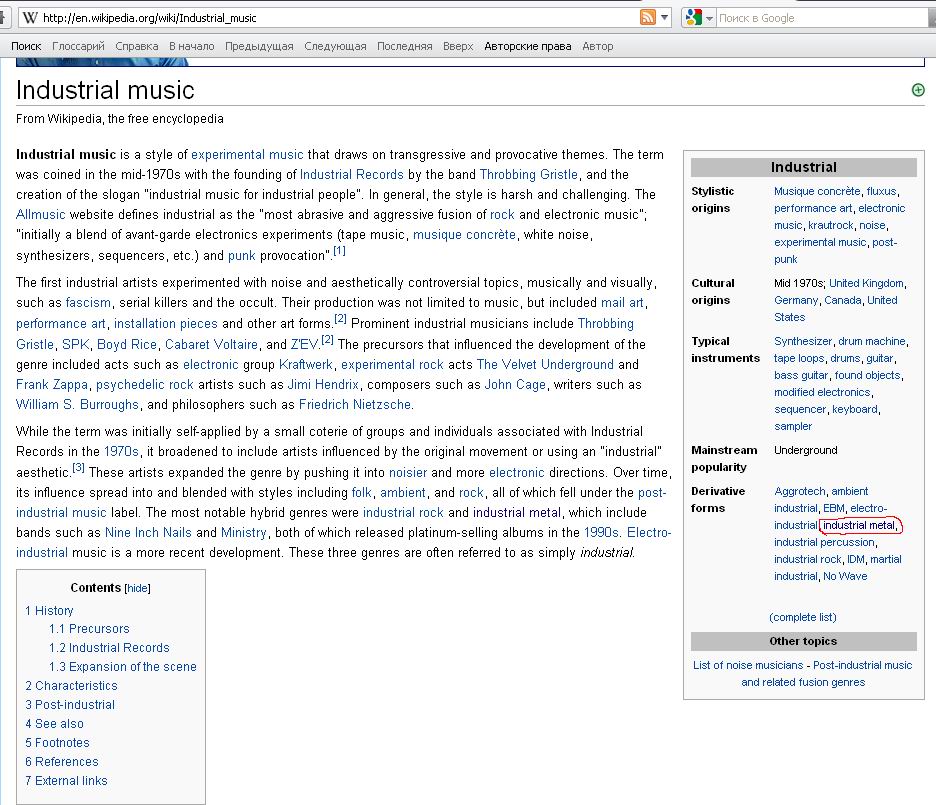This screenshot has height=805, width=936.
Task: Open the 1990s link
Action: point(601,532)
